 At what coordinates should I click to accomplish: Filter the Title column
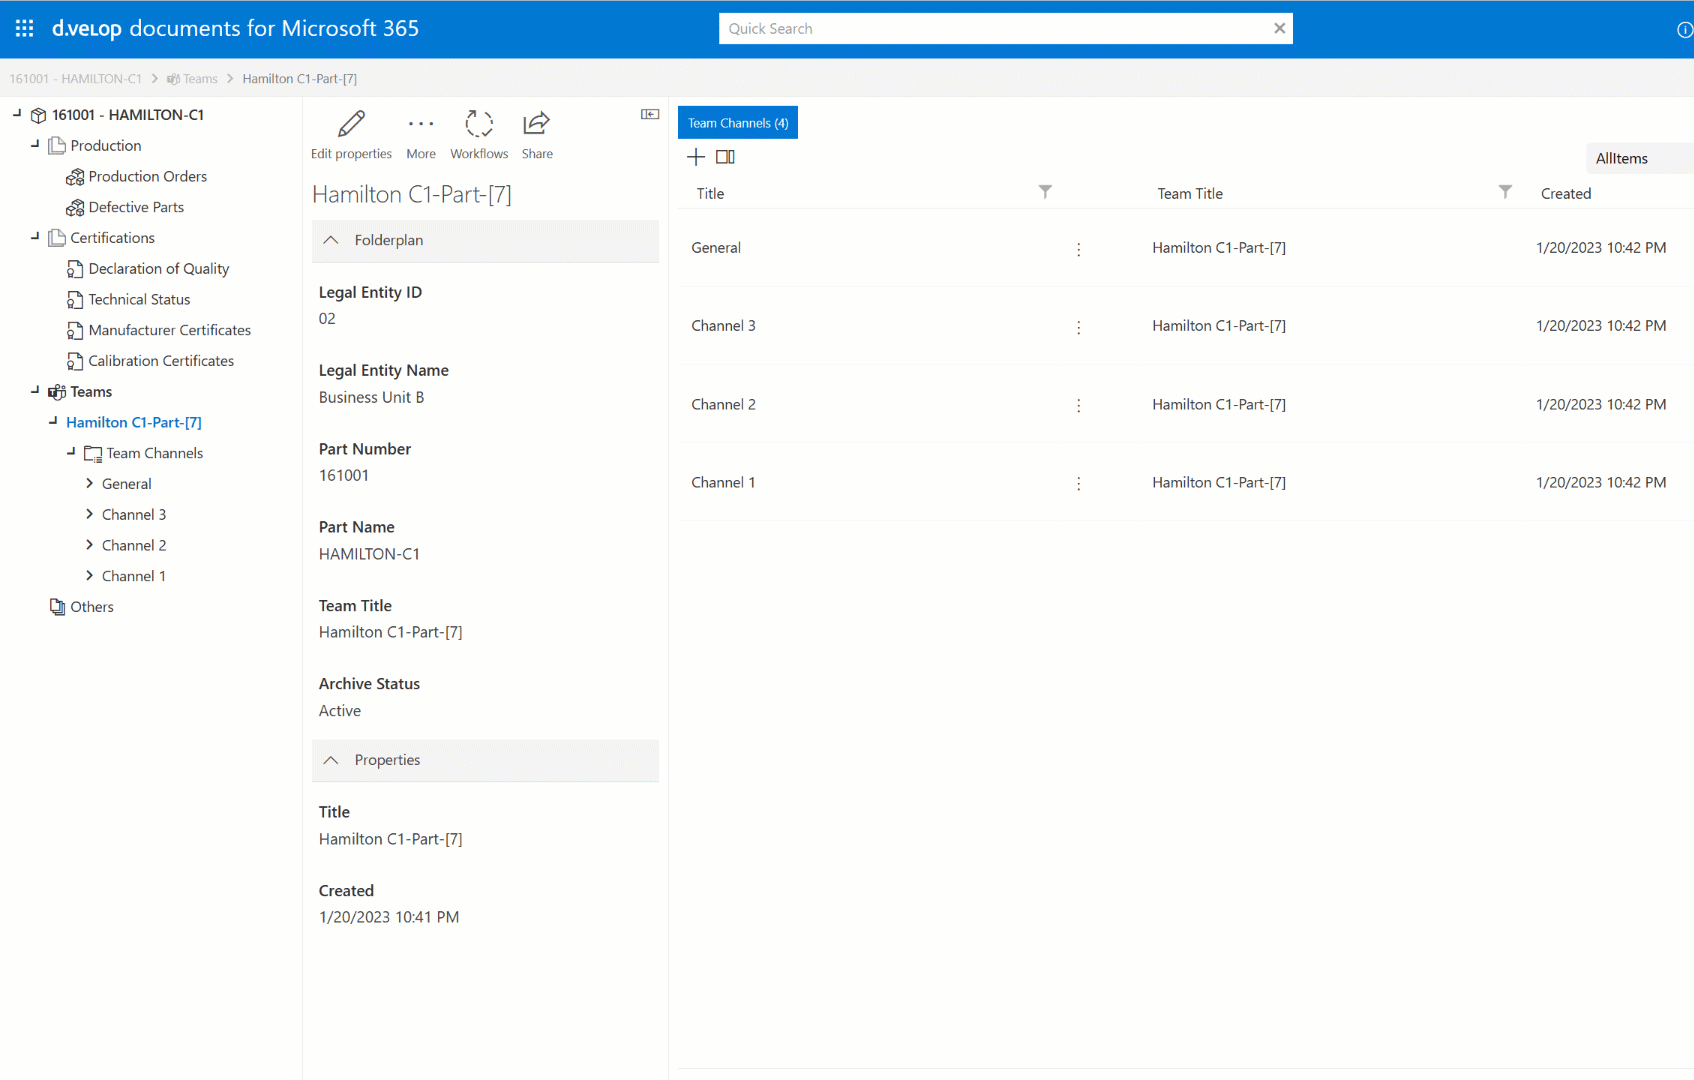point(1045,192)
